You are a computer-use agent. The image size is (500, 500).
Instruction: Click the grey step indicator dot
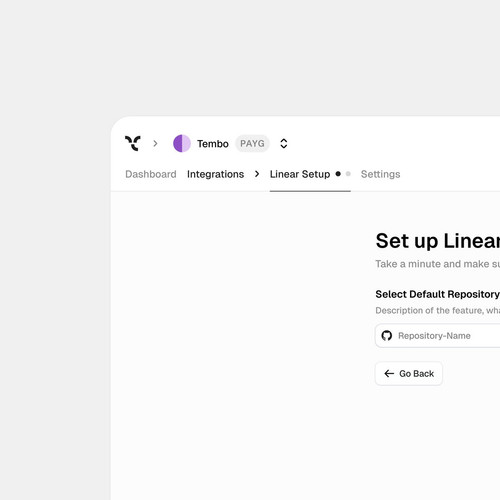point(348,174)
